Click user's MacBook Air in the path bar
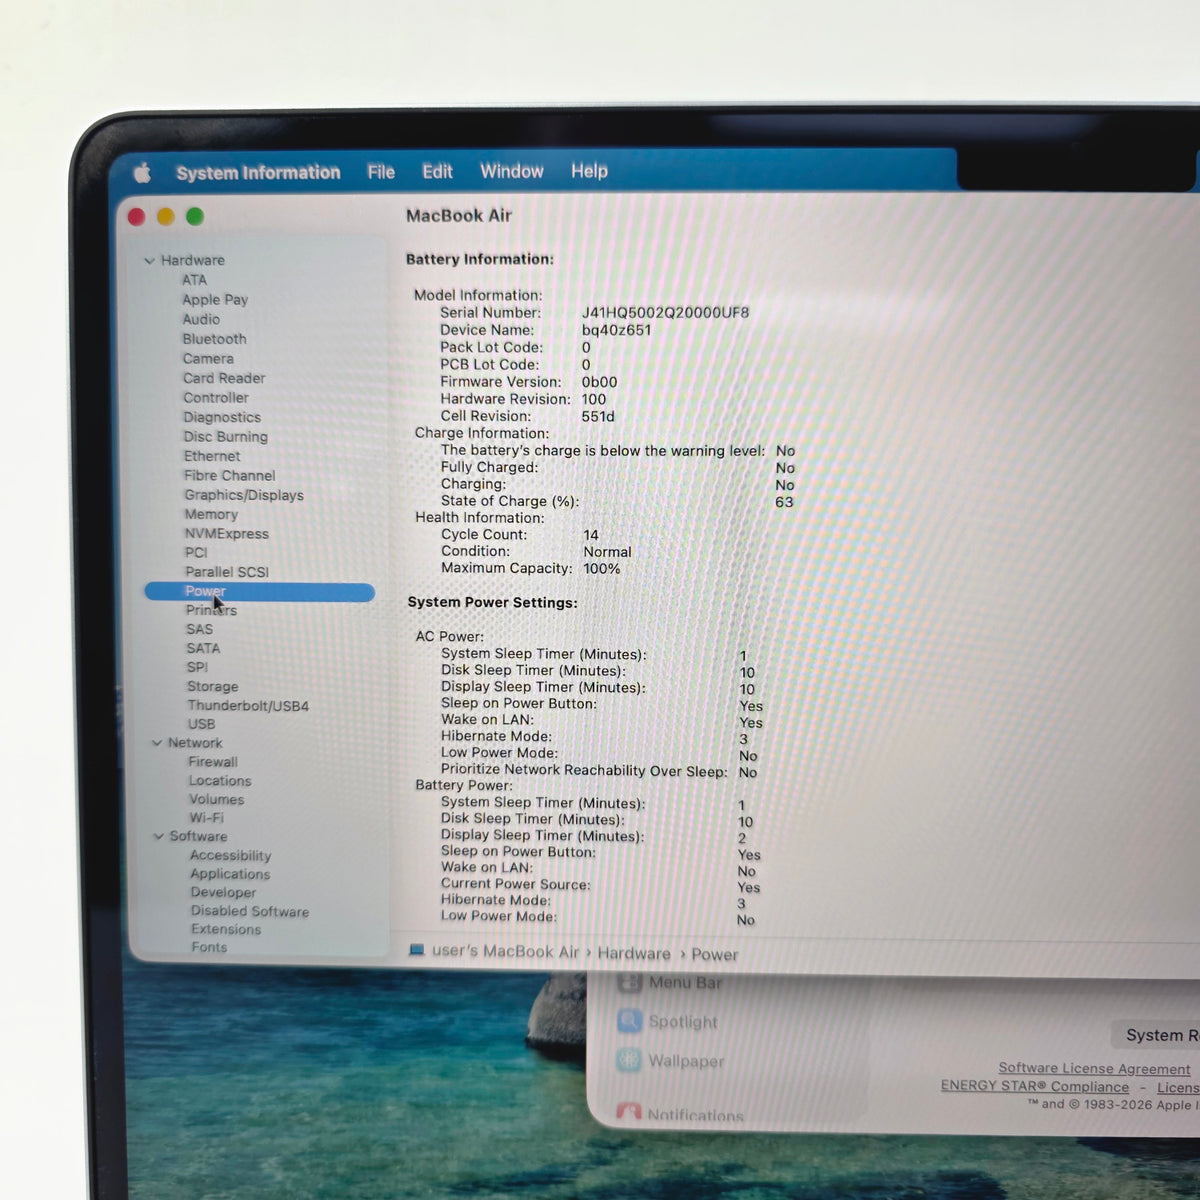Screen dimensions: 1200x1200 click(x=505, y=951)
